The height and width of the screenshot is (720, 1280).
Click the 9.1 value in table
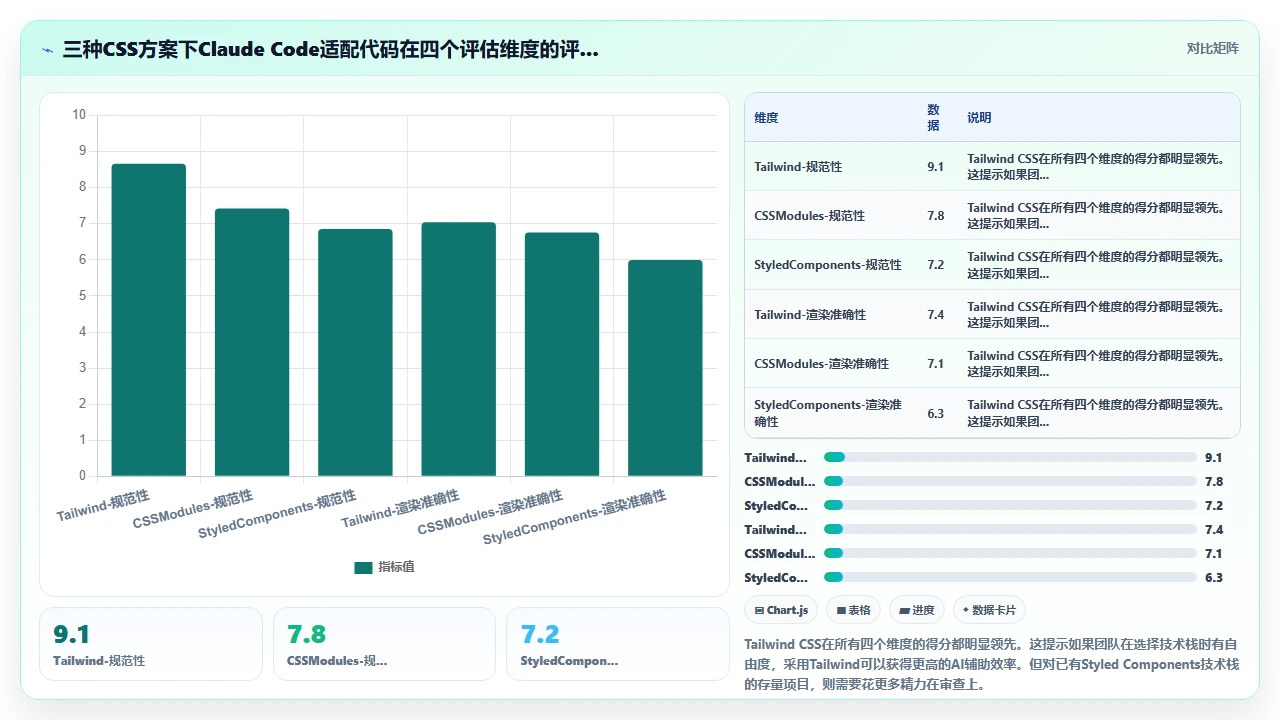coord(935,167)
